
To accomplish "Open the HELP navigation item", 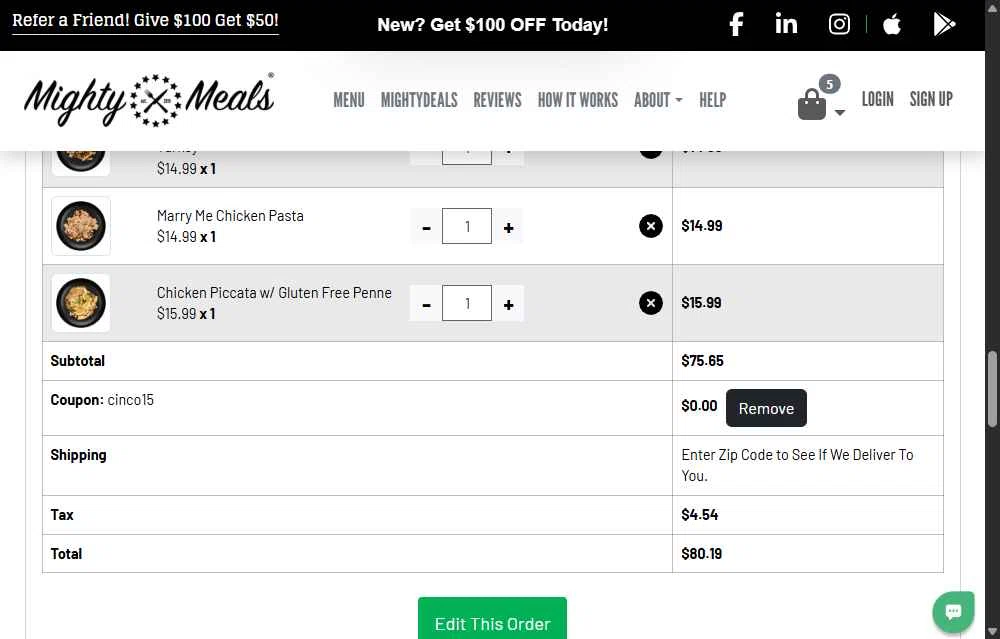I will [712, 99].
